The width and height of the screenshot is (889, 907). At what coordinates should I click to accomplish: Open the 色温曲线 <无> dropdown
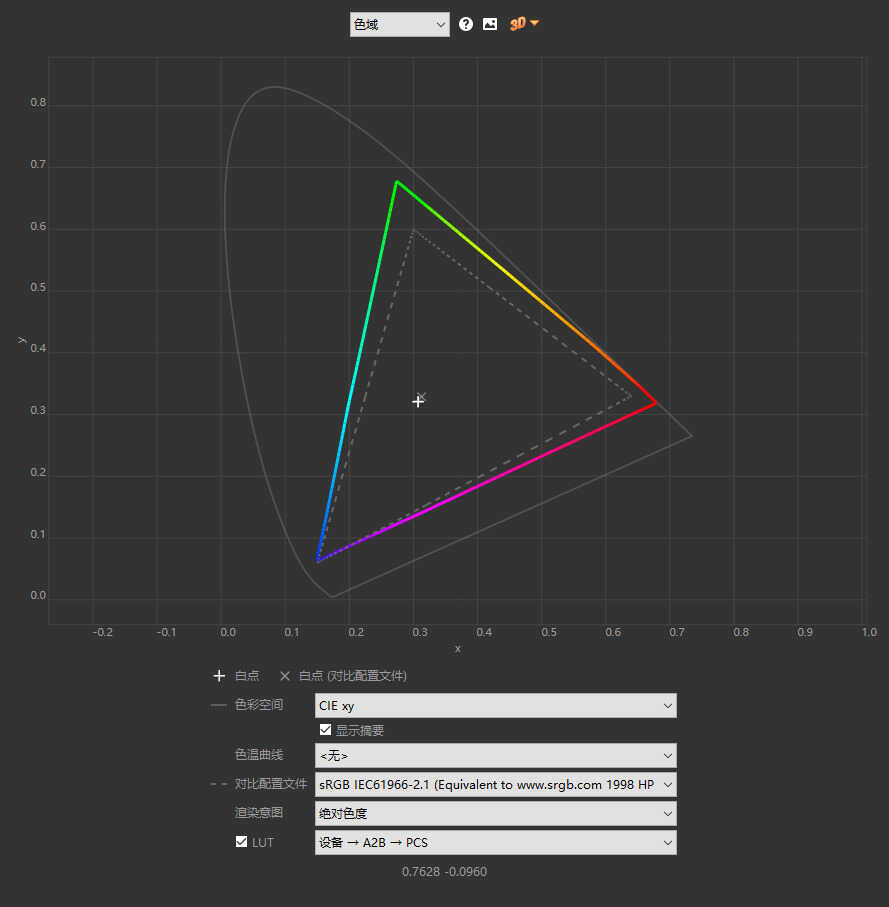pos(496,755)
